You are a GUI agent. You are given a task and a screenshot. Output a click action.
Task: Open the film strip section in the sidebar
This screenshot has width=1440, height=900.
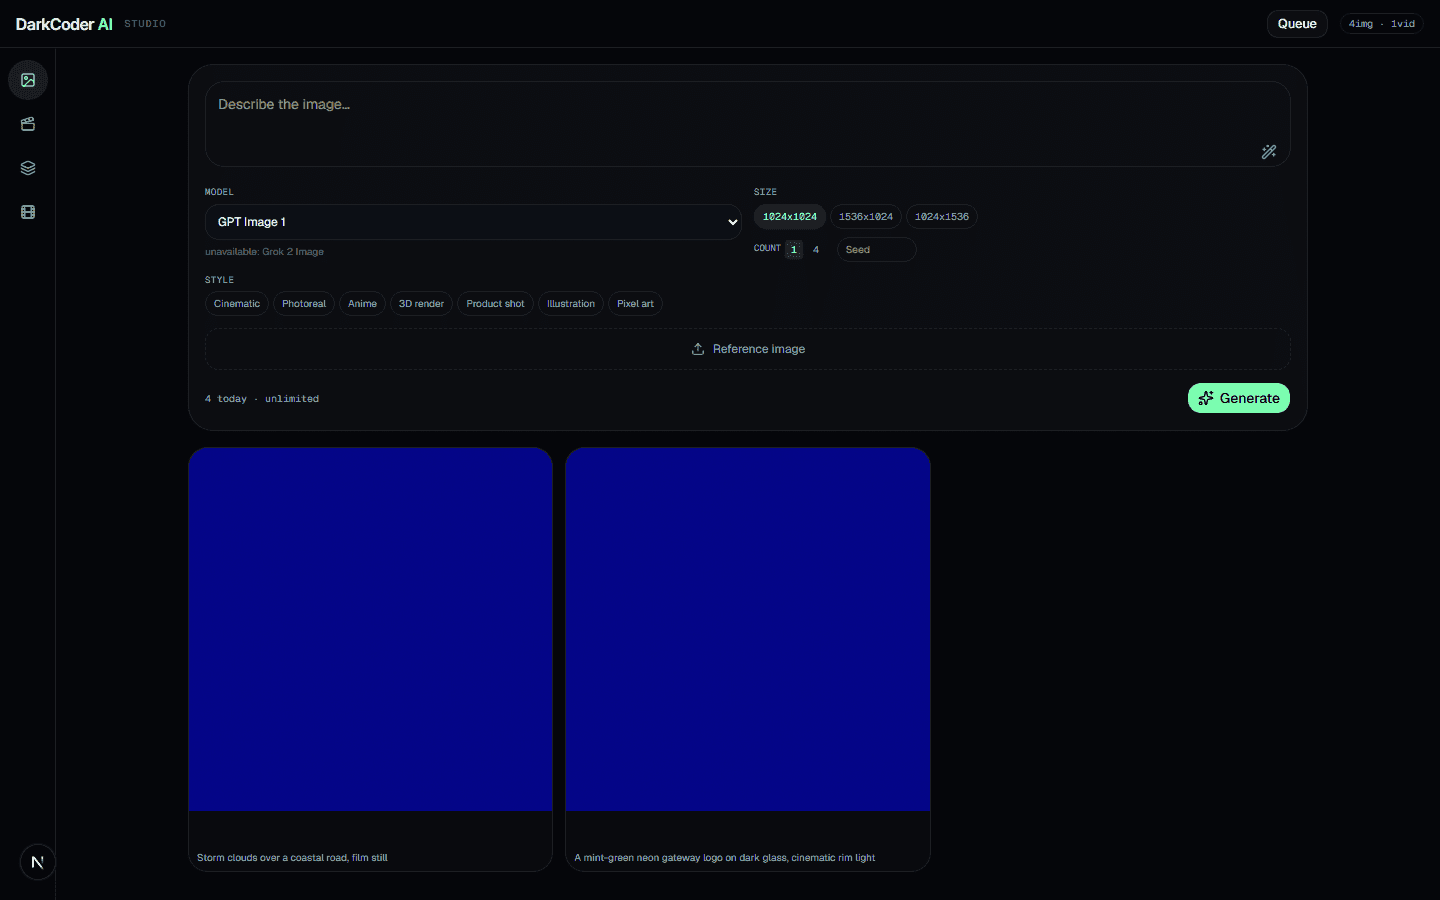[28, 212]
